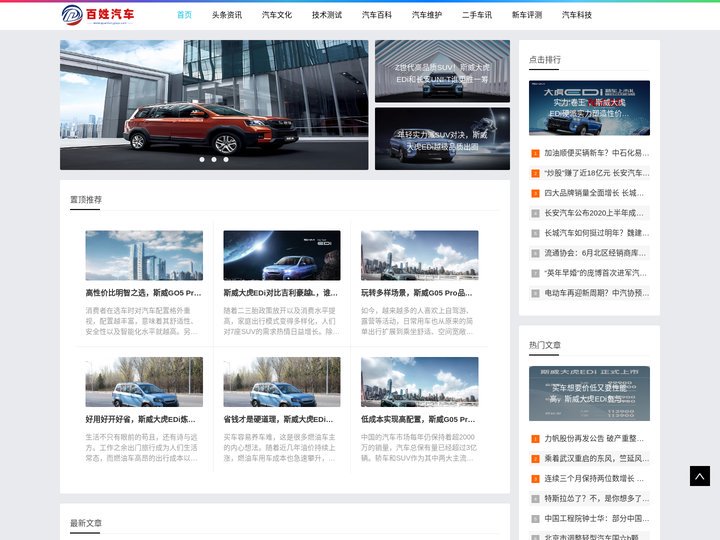Click thumbnail above 好用好开好省 article
The width and height of the screenshot is (720, 540).
tap(144, 382)
